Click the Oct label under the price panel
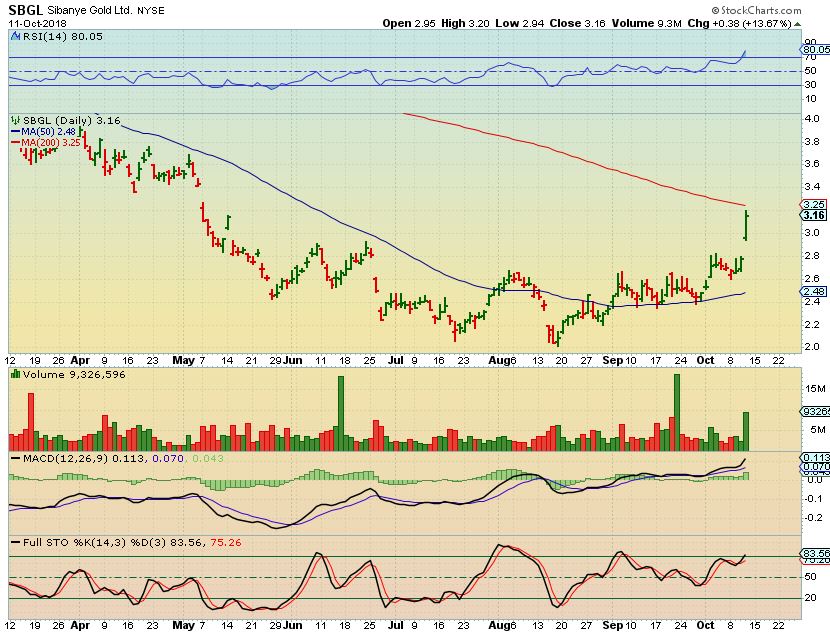830x635 pixels. coord(705,360)
